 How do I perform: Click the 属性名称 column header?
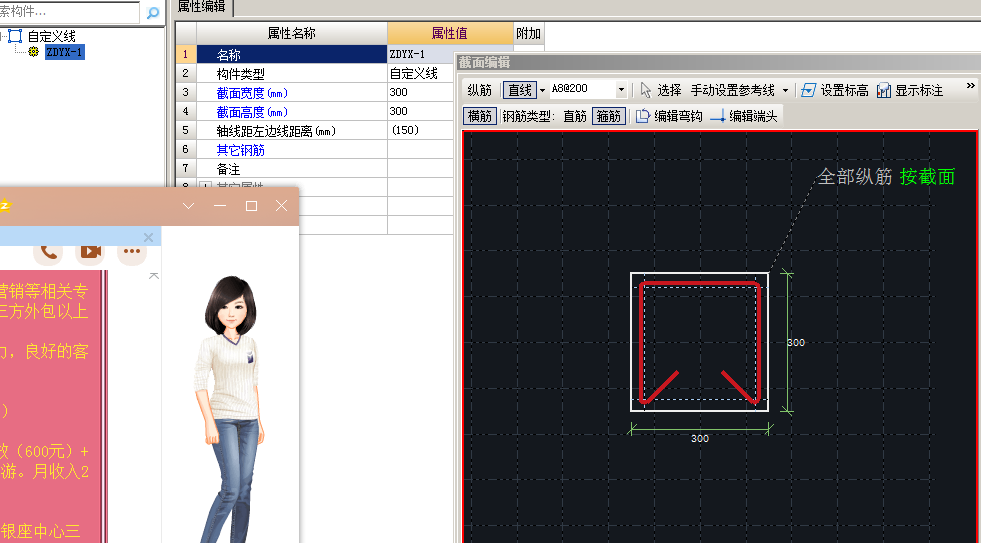292,33
